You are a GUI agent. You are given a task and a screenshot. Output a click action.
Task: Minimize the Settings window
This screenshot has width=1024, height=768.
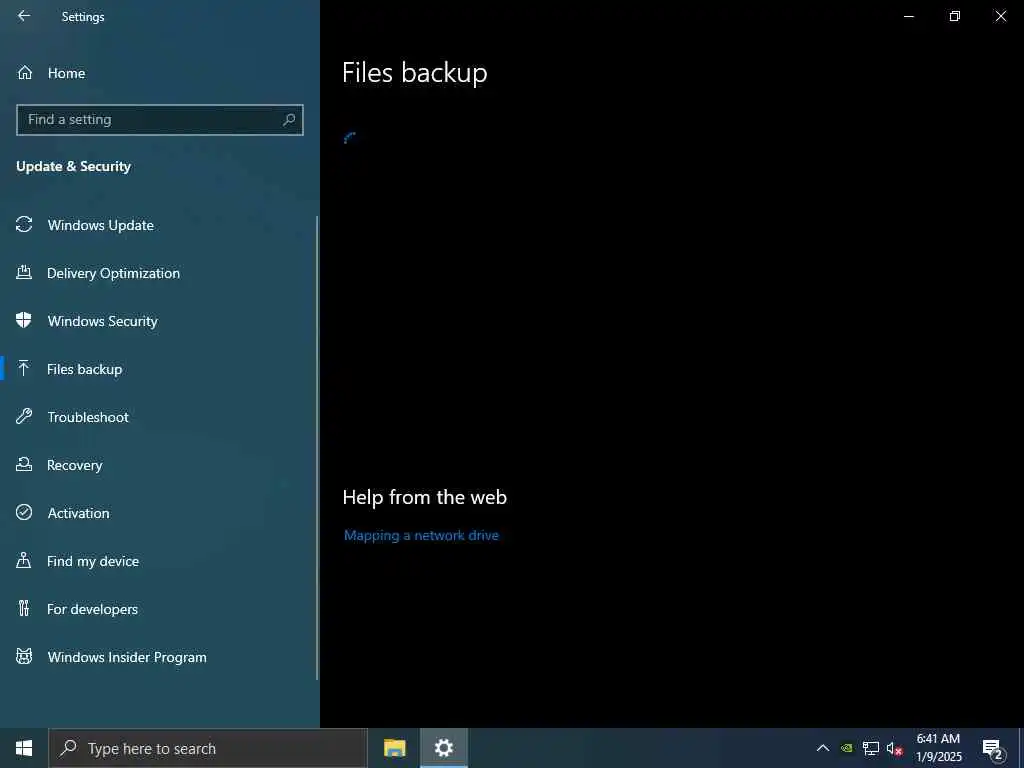click(908, 16)
